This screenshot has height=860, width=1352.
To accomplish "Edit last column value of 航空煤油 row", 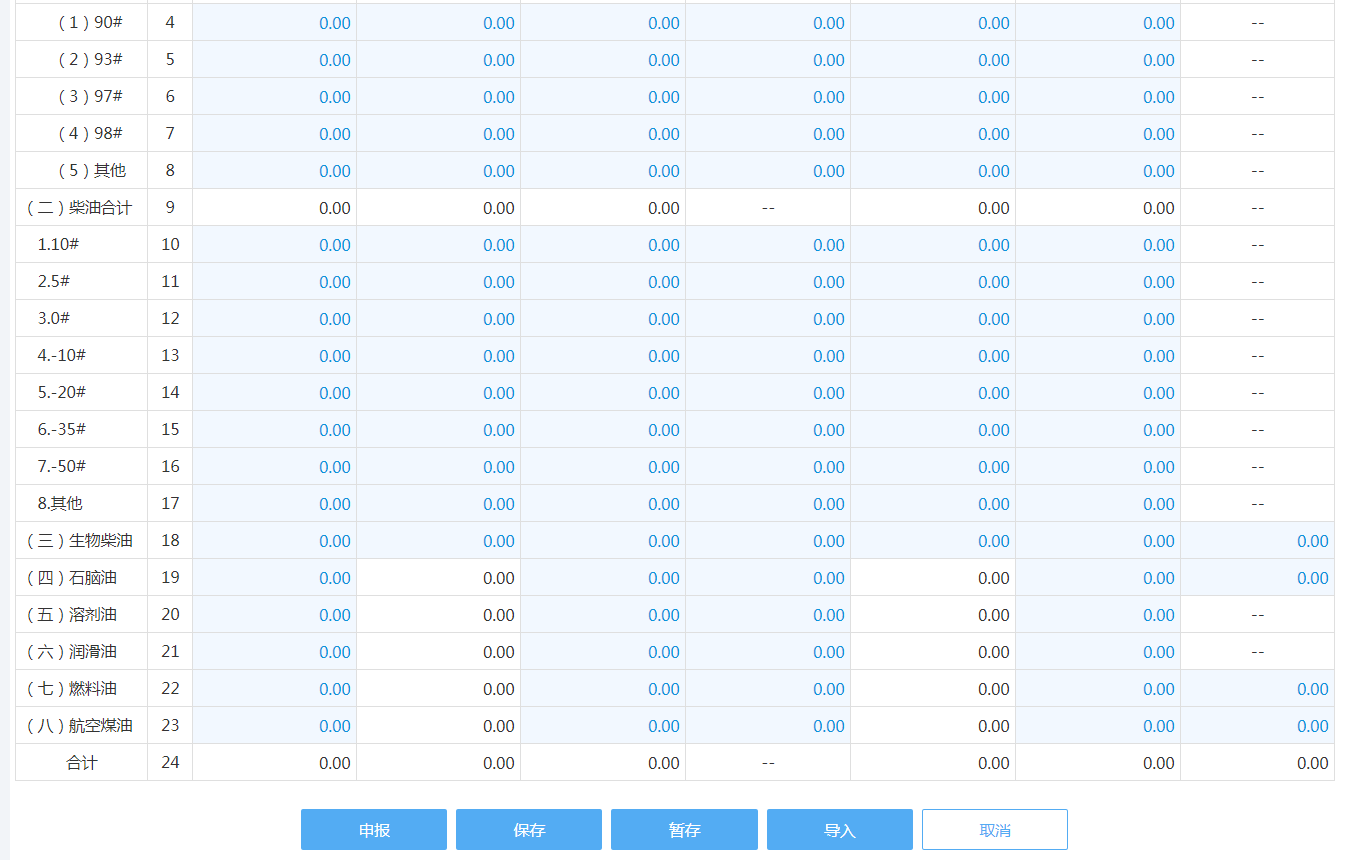I will point(1257,726).
